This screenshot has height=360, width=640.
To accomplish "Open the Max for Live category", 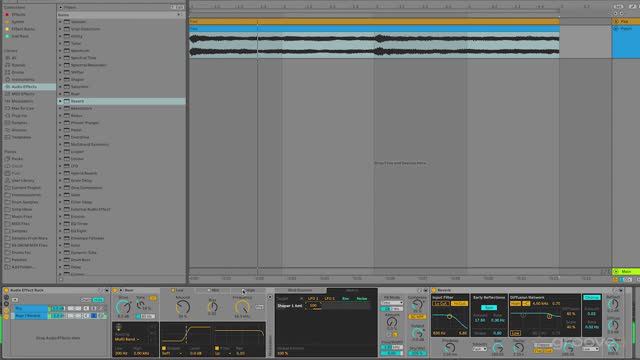I will (22, 109).
